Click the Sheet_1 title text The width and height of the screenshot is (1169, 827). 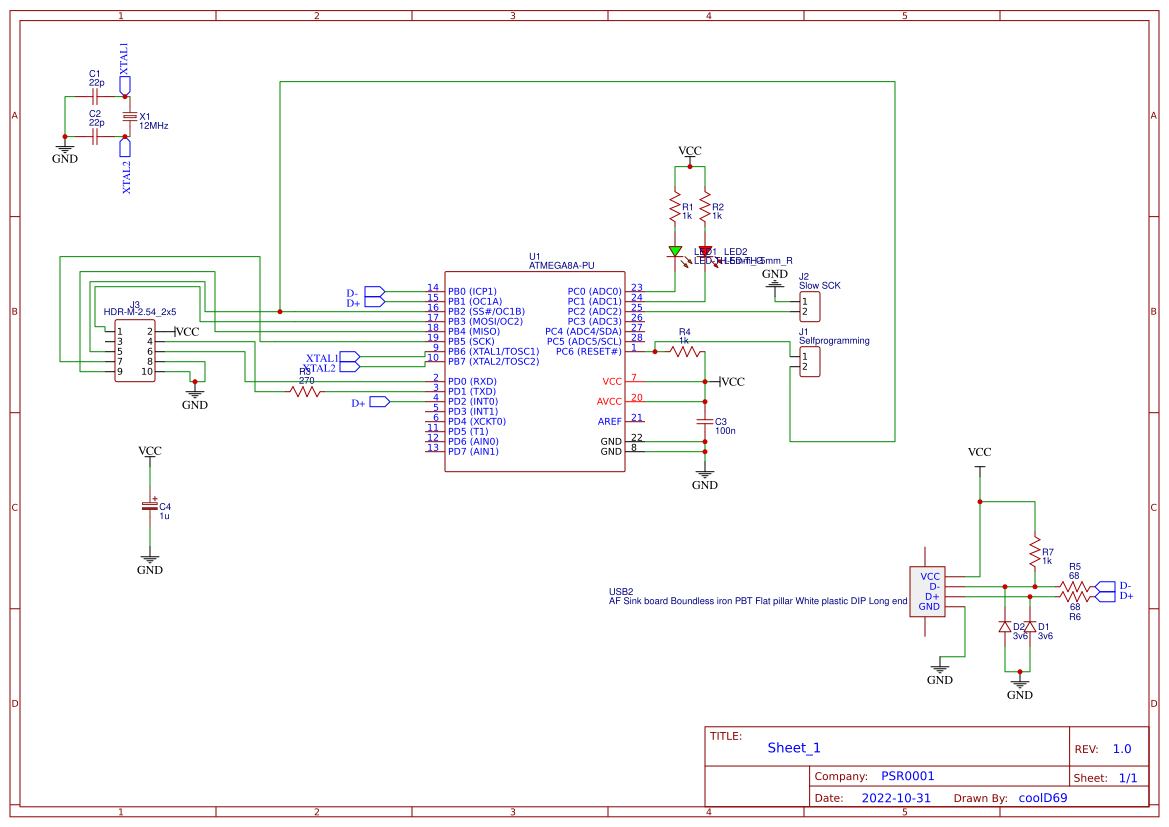[793, 747]
